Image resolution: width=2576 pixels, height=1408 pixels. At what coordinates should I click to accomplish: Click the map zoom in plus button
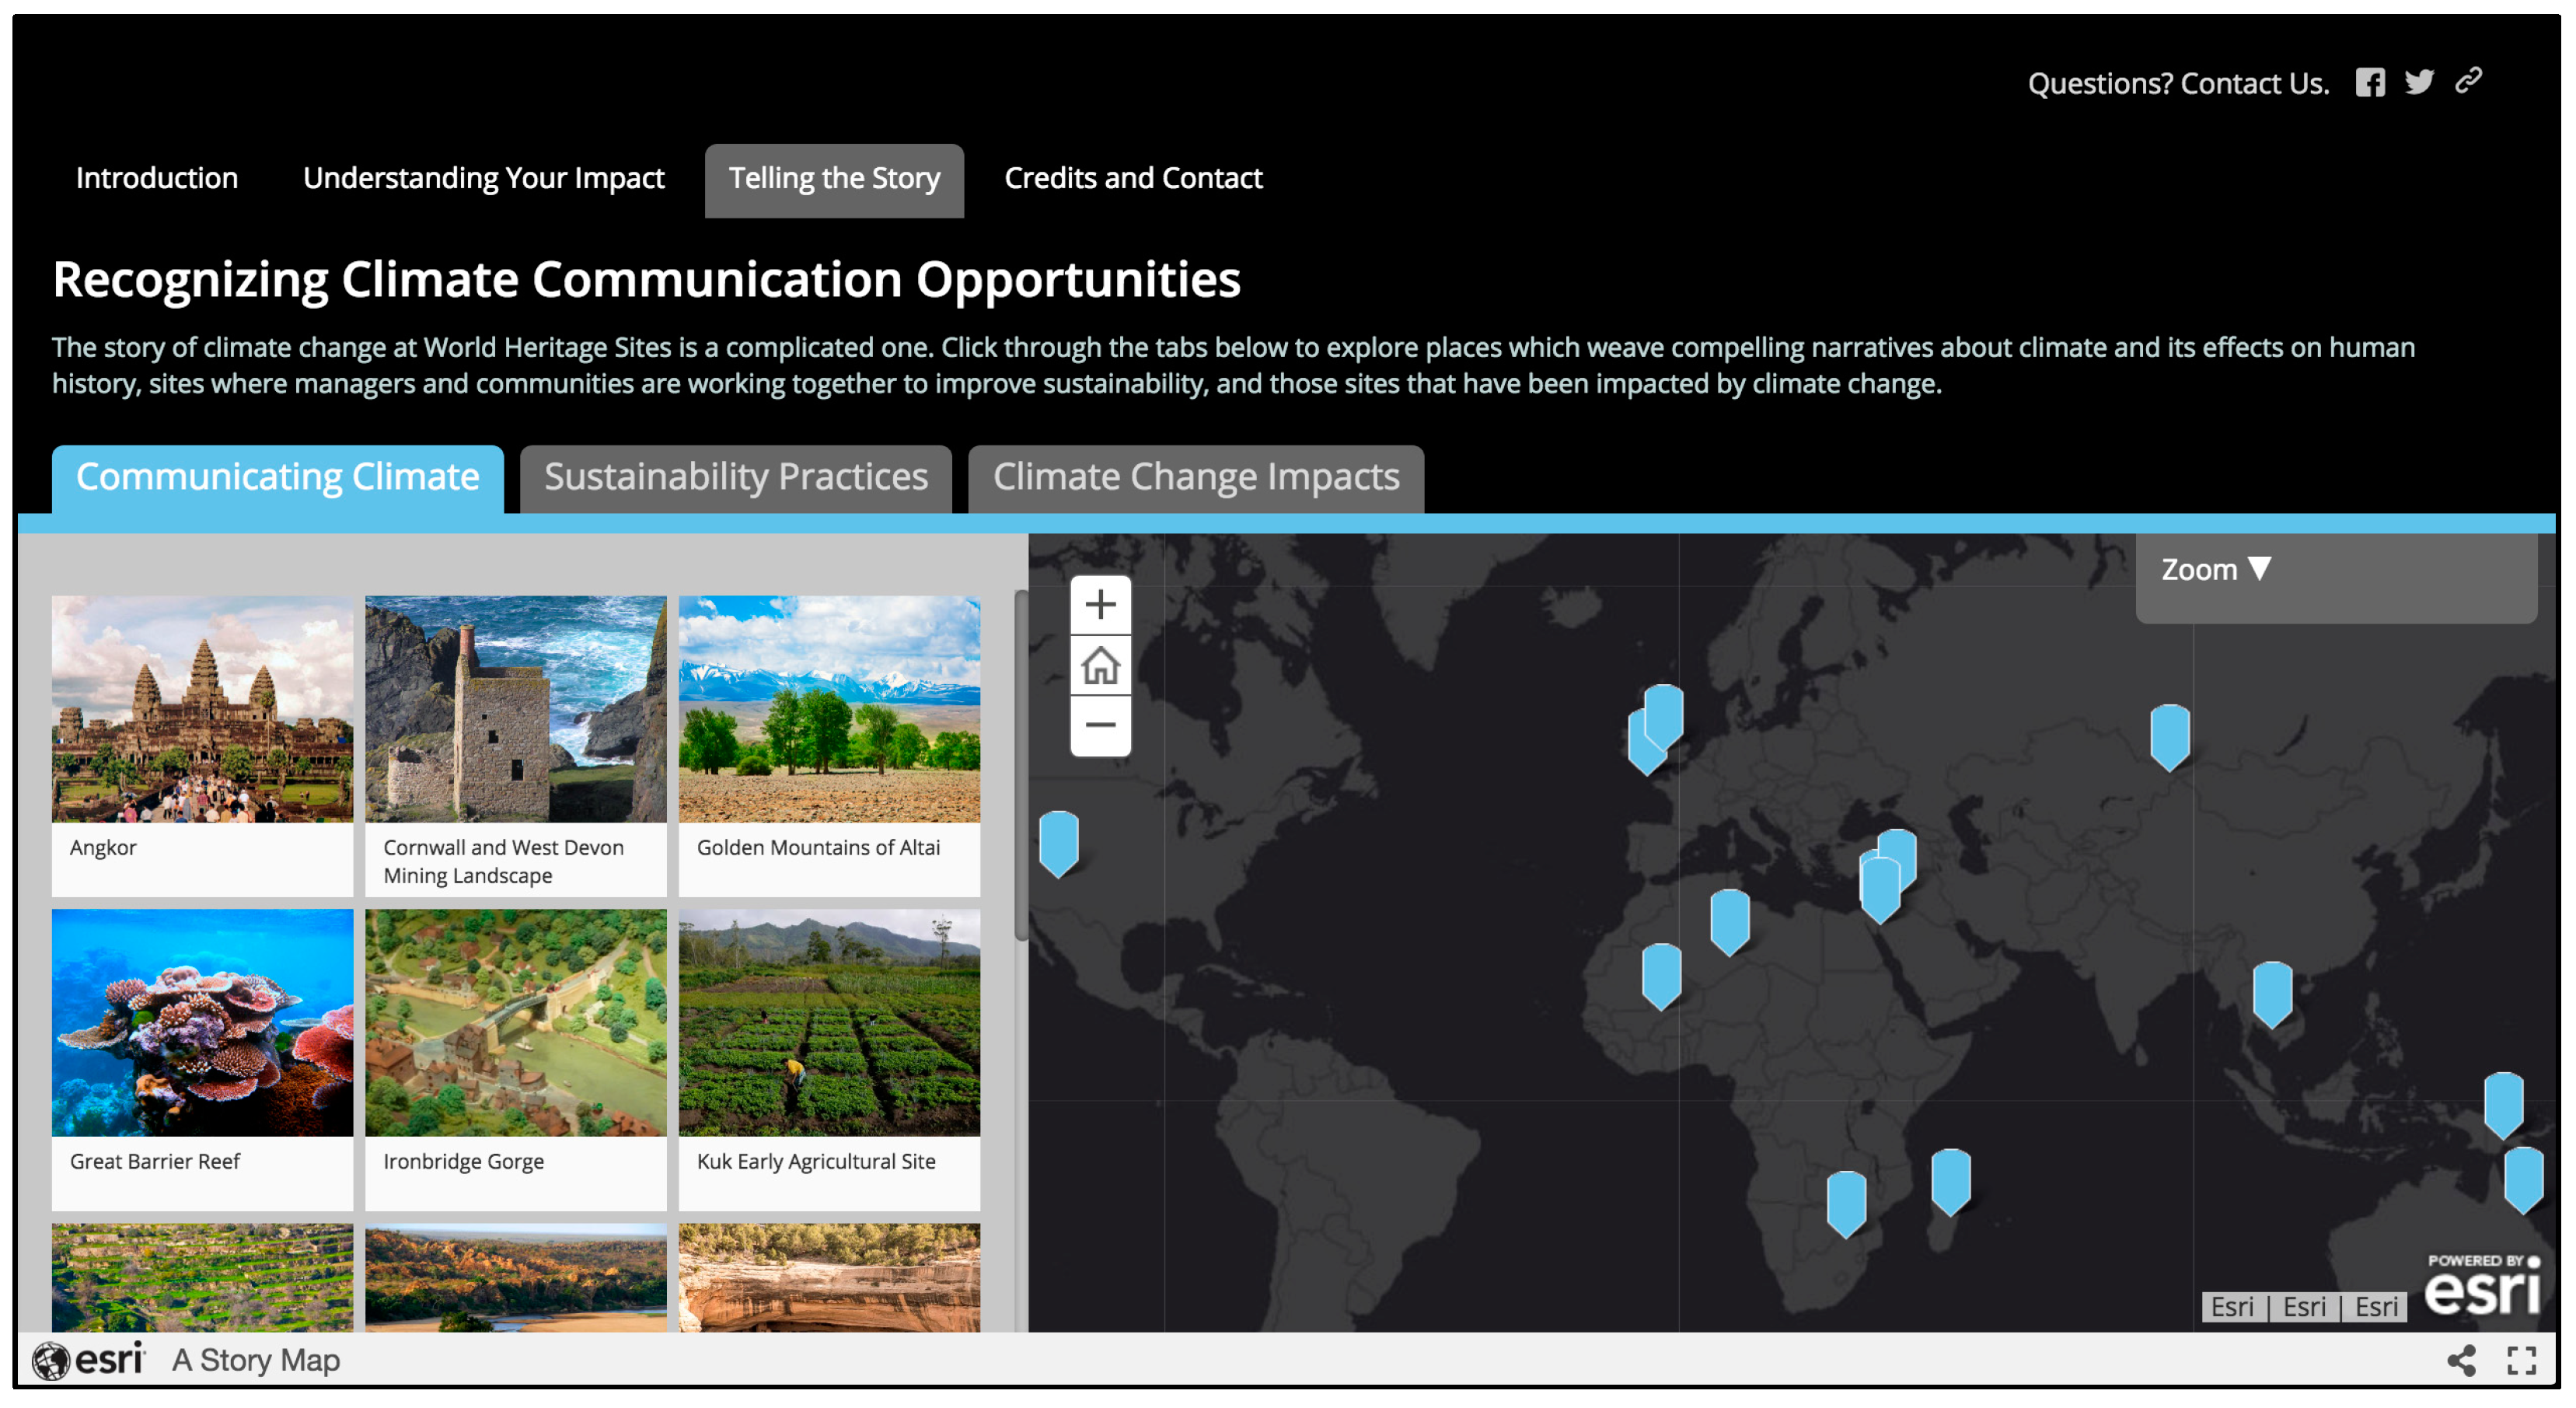[x=1100, y=604]
